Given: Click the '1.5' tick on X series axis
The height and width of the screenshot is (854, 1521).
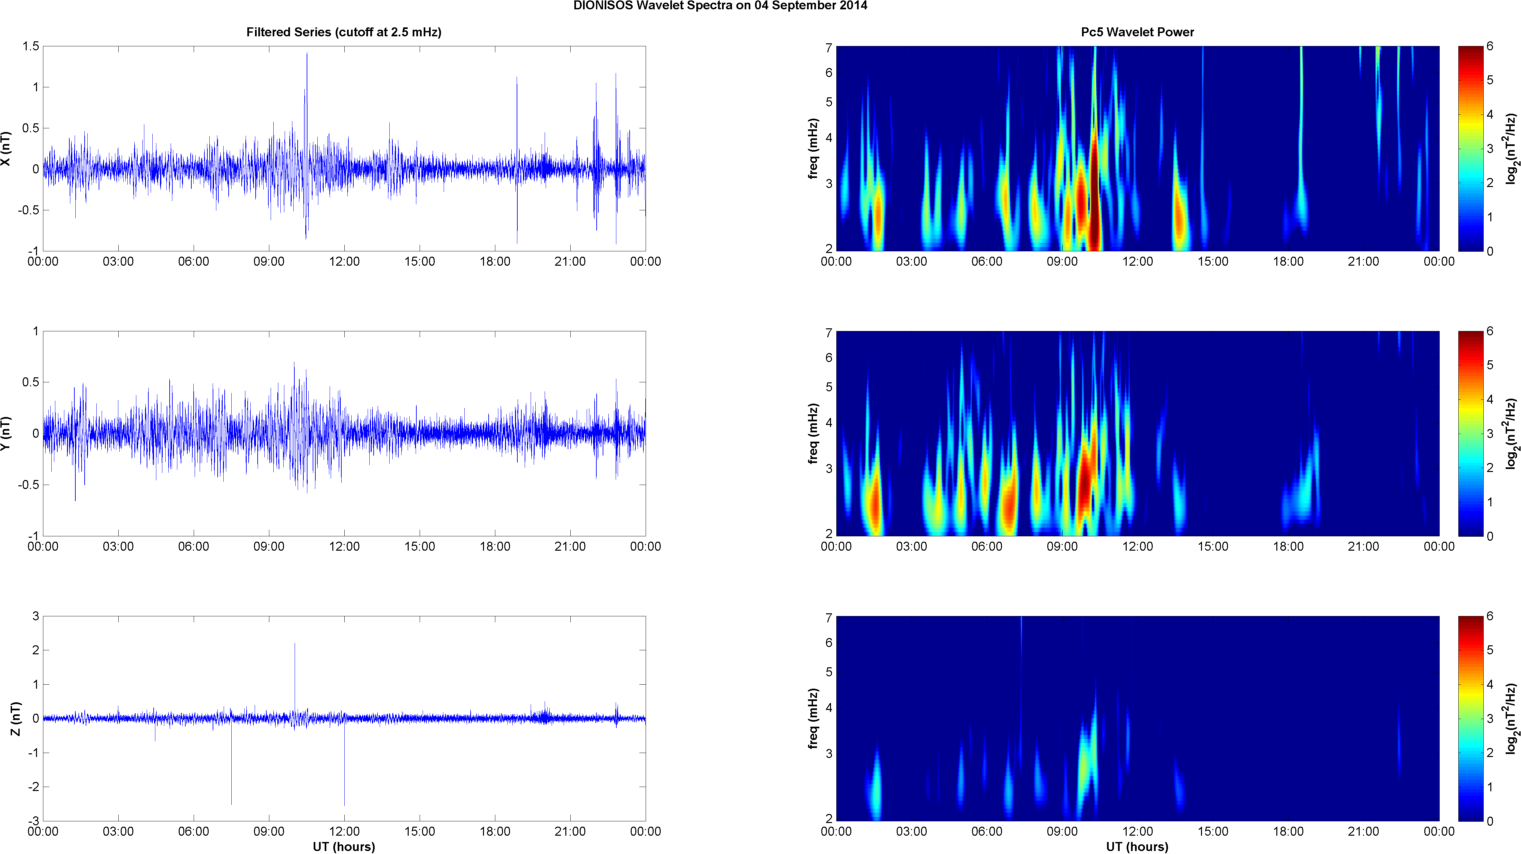Looking at the screenshot, I should click(30, 47).
